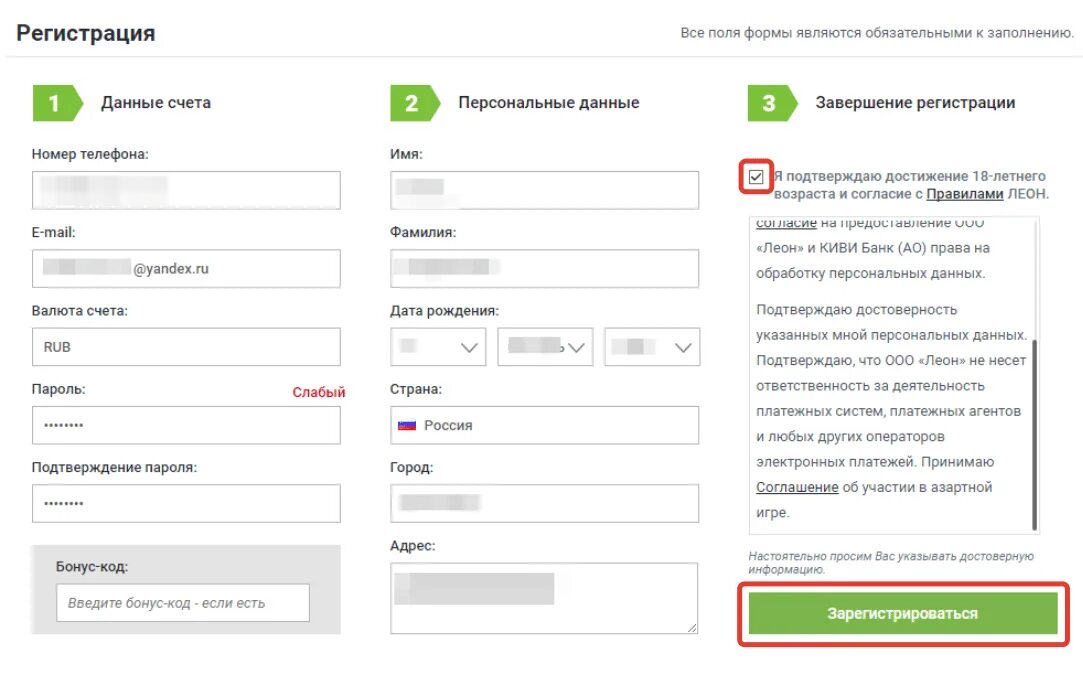The image size is (1083, 676).
Task: Open the birth month dropdown
Action: pos(545,347)
